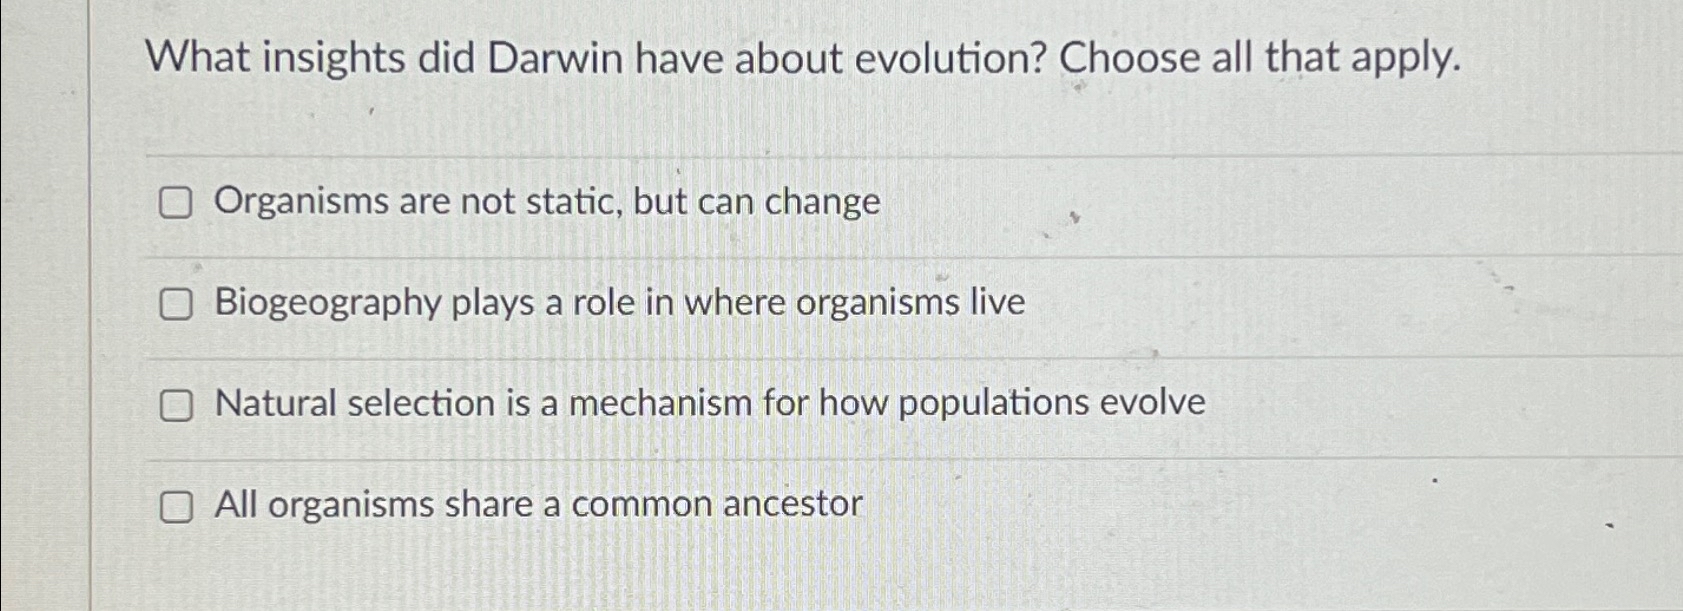Check the 'Organisms are not static, but can change' checkbox
The height and width of the screenshot is (611, 1683).
click(x=178, y=204)
